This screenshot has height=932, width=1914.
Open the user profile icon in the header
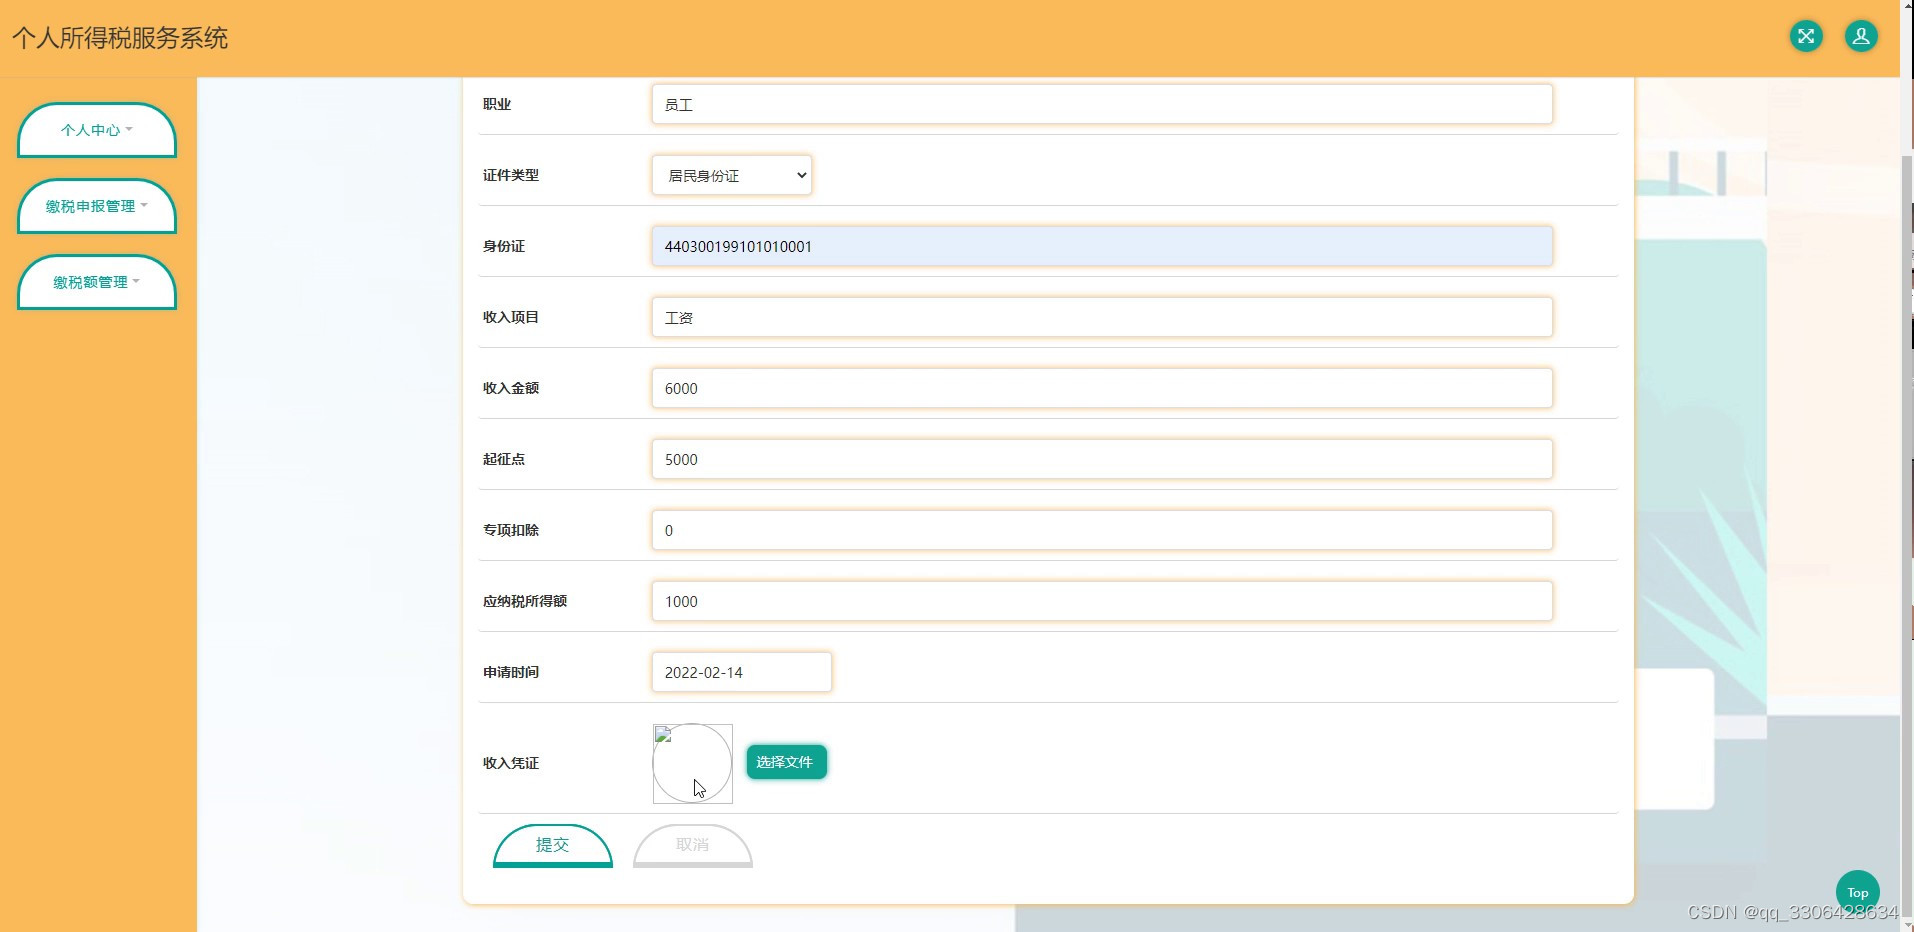coord(1861,37)
